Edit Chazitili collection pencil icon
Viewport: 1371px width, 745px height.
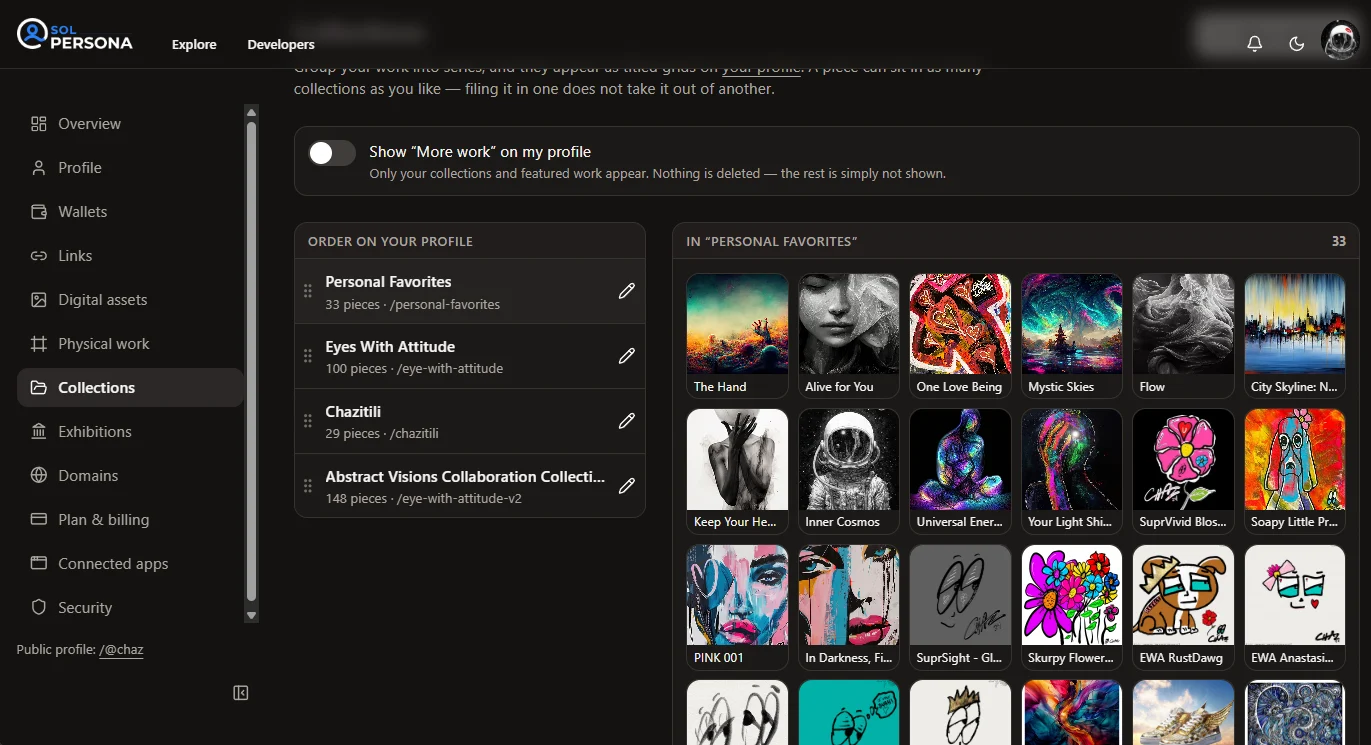point(627,421)
